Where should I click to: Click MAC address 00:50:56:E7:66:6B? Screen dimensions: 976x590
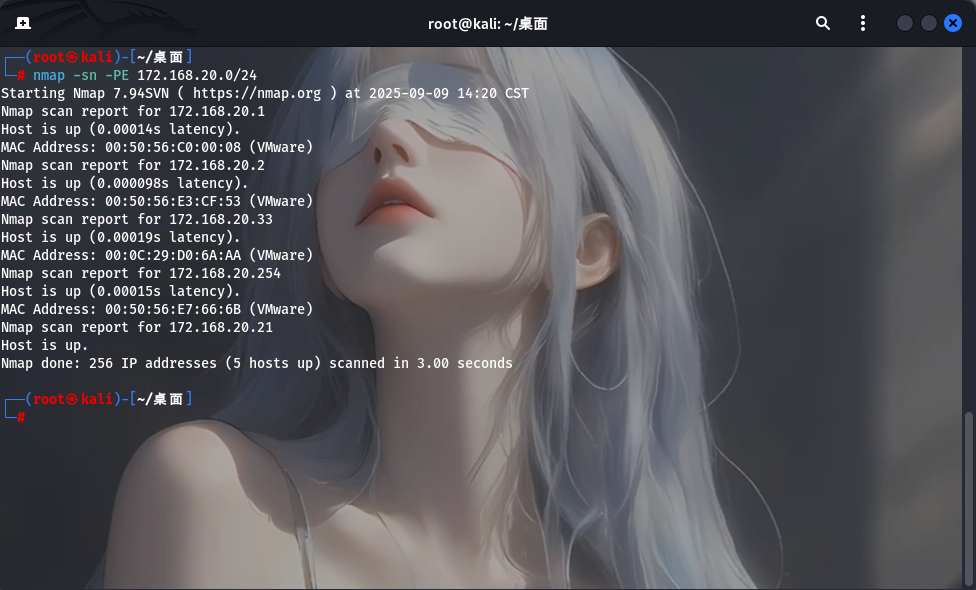(172, 310)
